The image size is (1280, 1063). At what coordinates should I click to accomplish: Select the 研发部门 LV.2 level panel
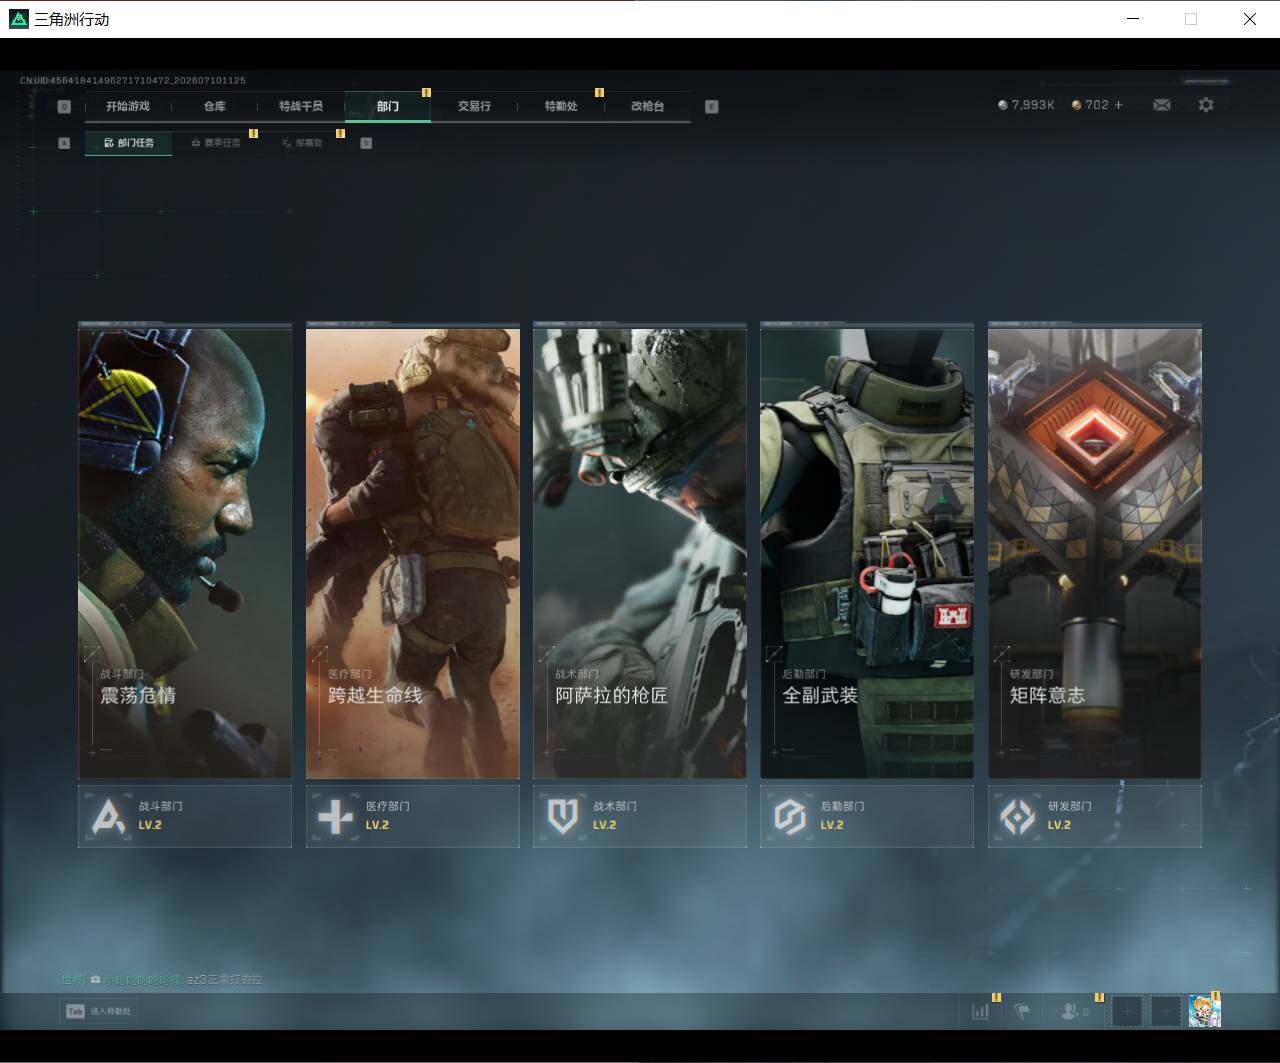1095,816
